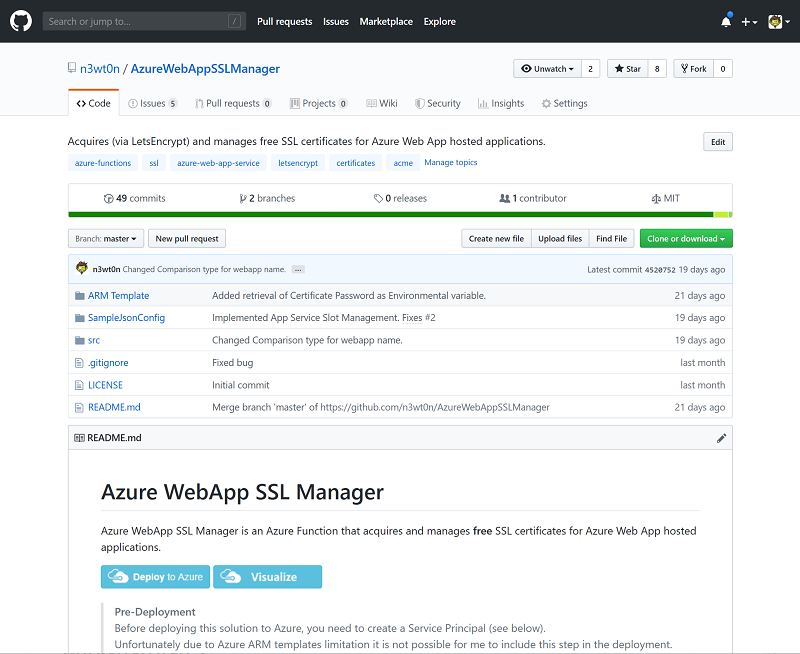Switch to the Issues tab
The height and width of the screenshot is (654, 800).
pyautogui.click(x=153, y=103)
